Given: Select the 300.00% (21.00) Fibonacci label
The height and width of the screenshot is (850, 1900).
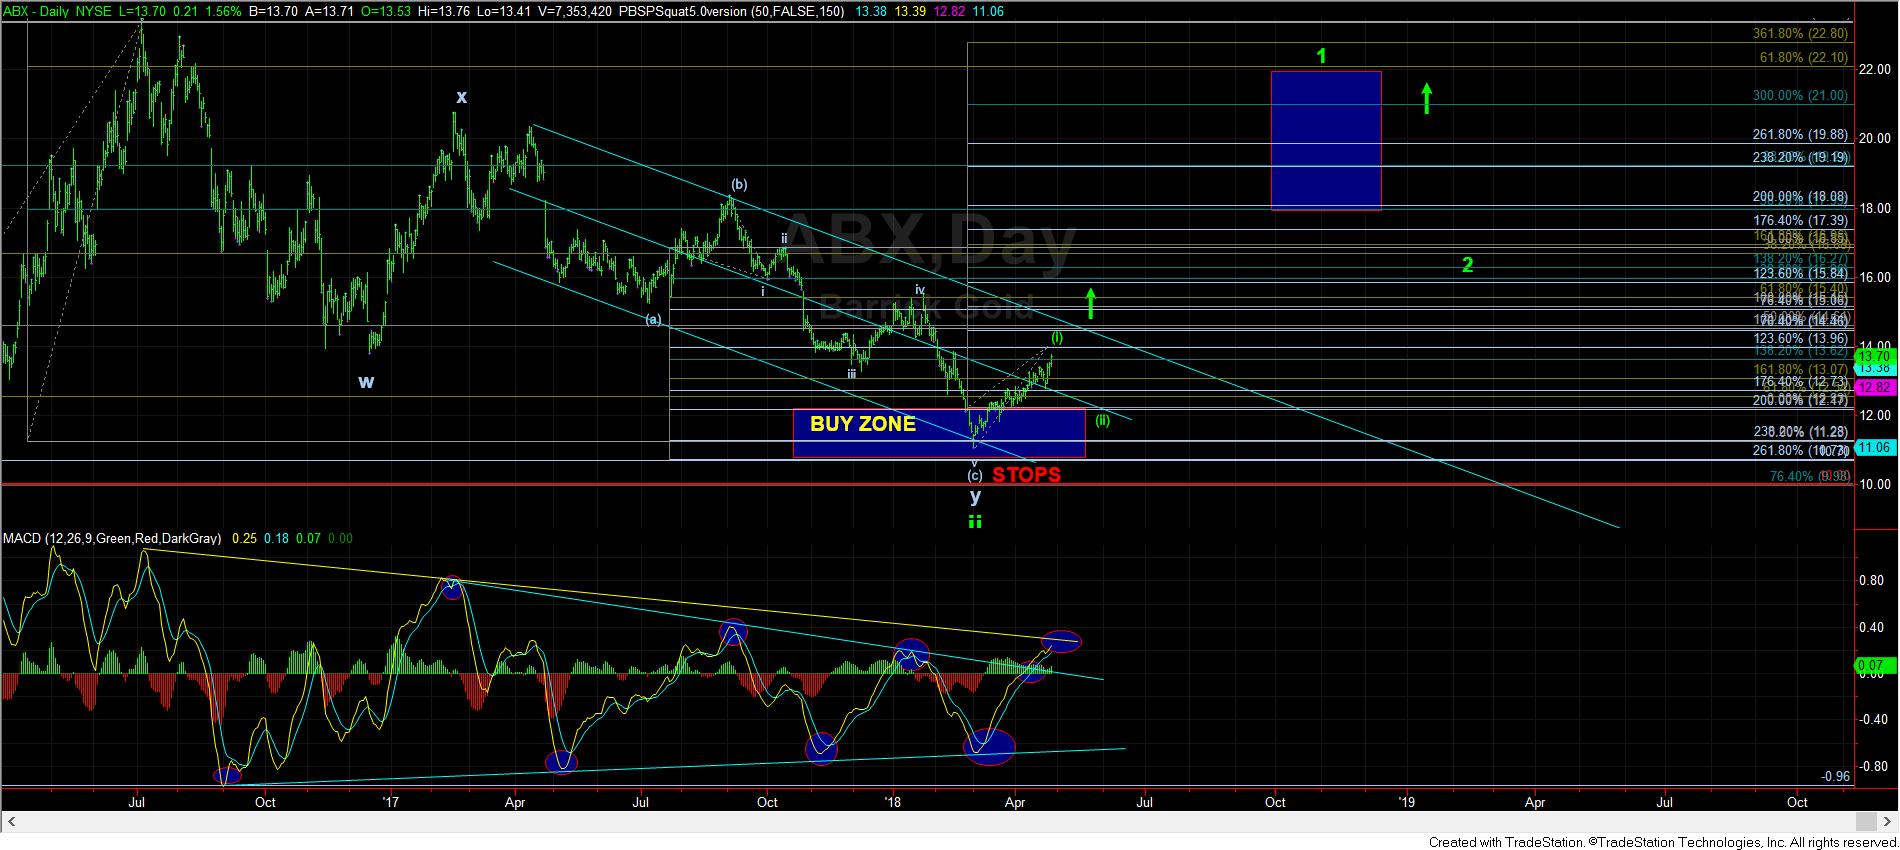Looking at the screenshot, I should click(1801, 96).
